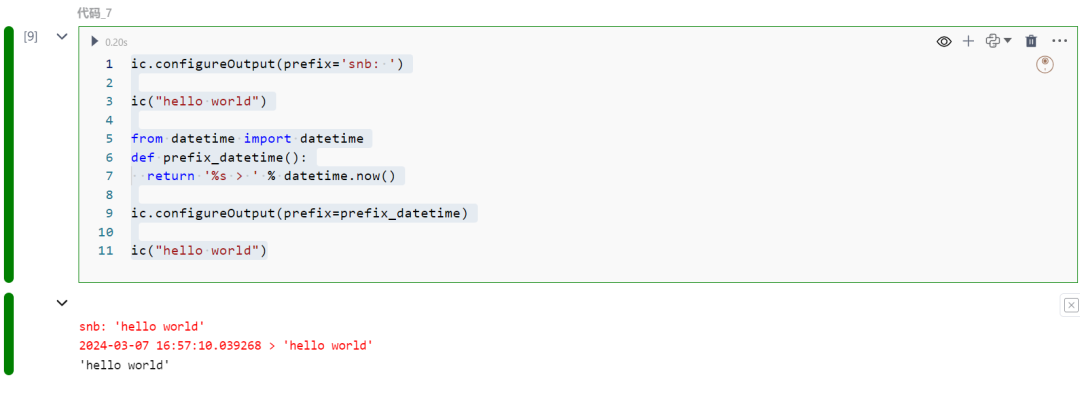Click line number 7 in the gutter
1080x404 pixels.
coord(107,176)
